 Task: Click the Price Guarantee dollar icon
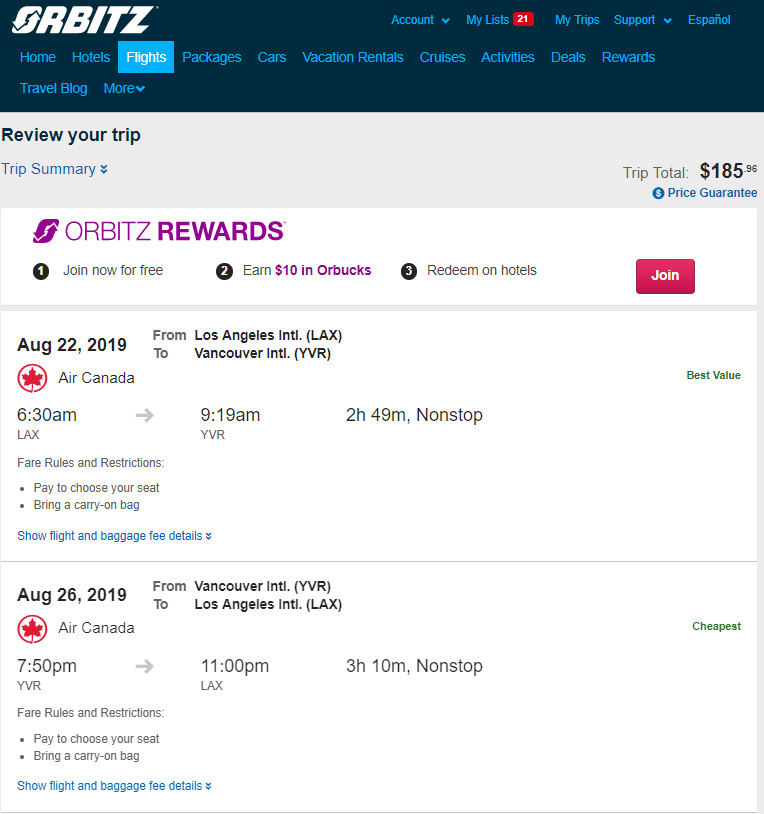click(x=658, y=193)
